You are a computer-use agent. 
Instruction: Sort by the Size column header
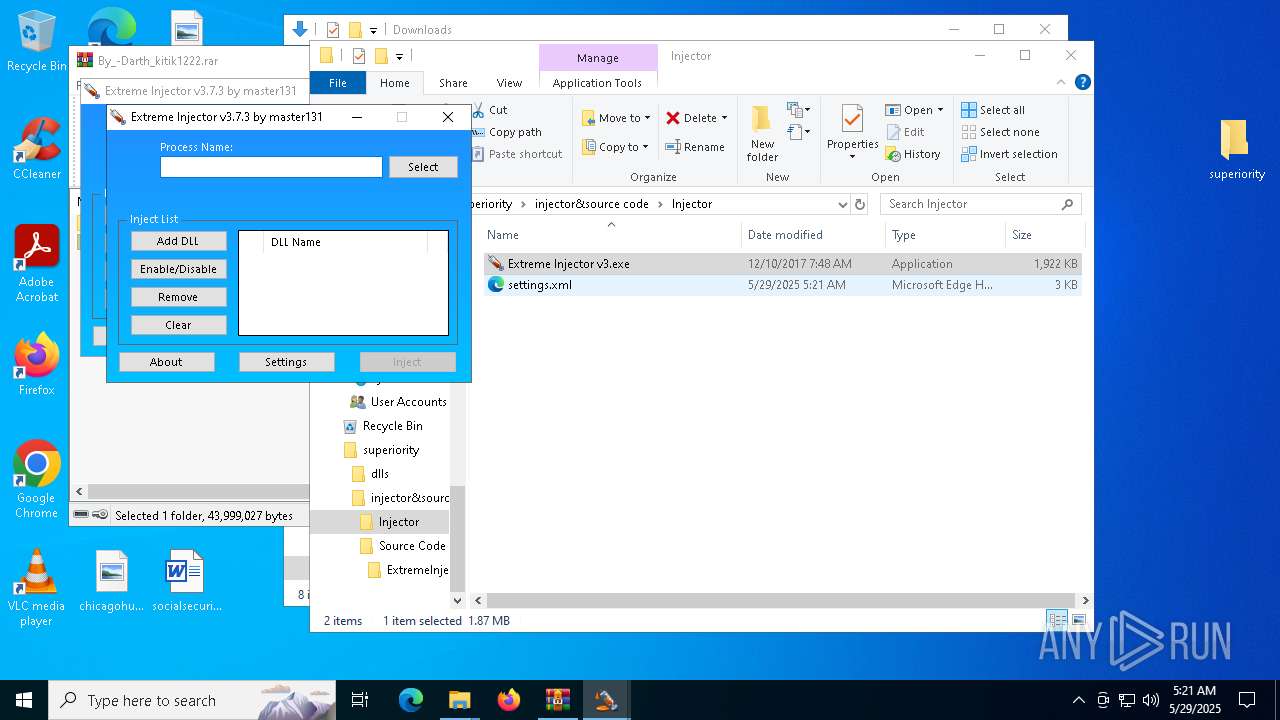[x=1045, y=235]
